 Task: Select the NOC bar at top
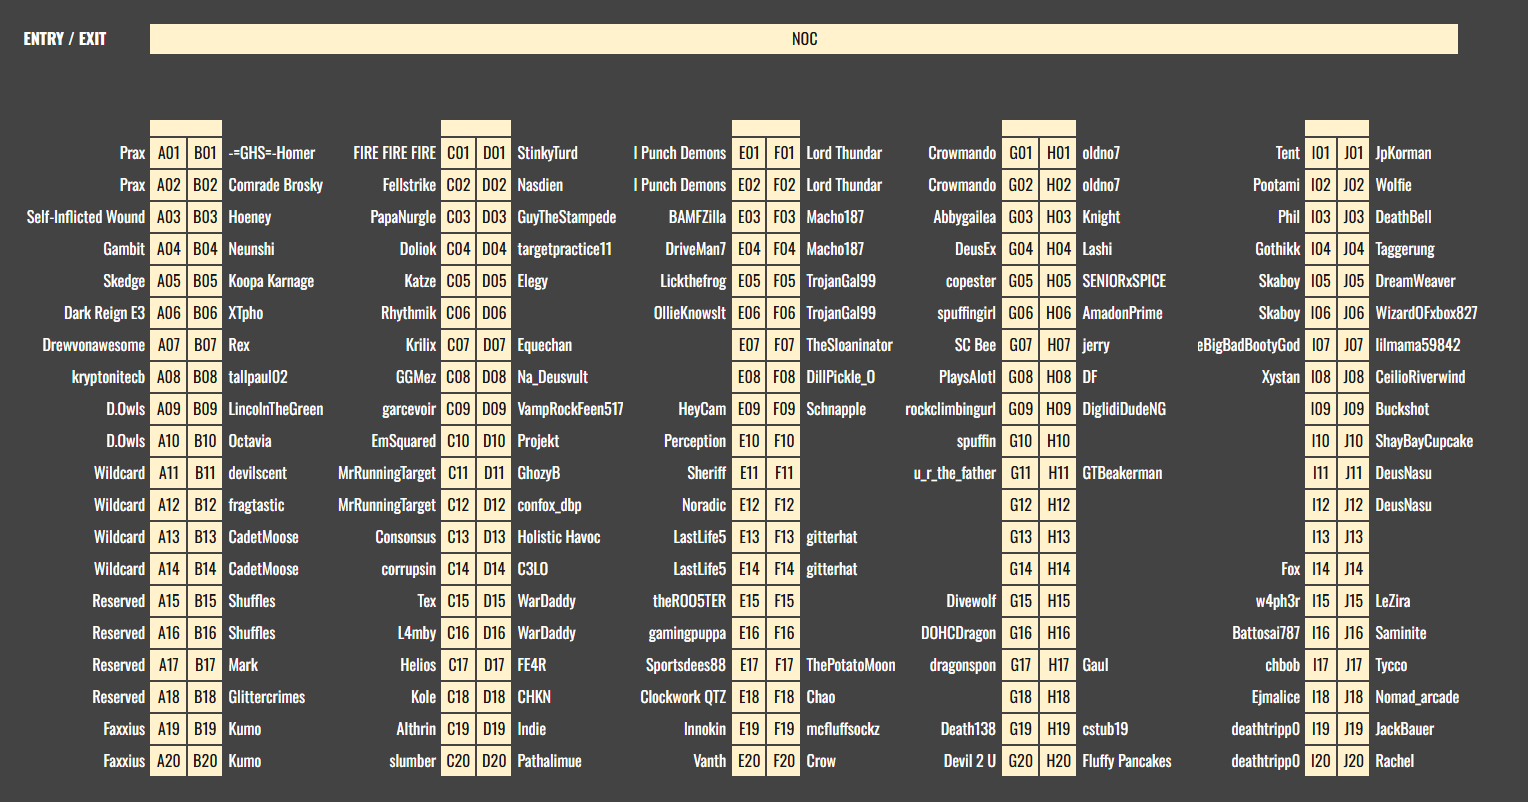click(x=804, y=39)
